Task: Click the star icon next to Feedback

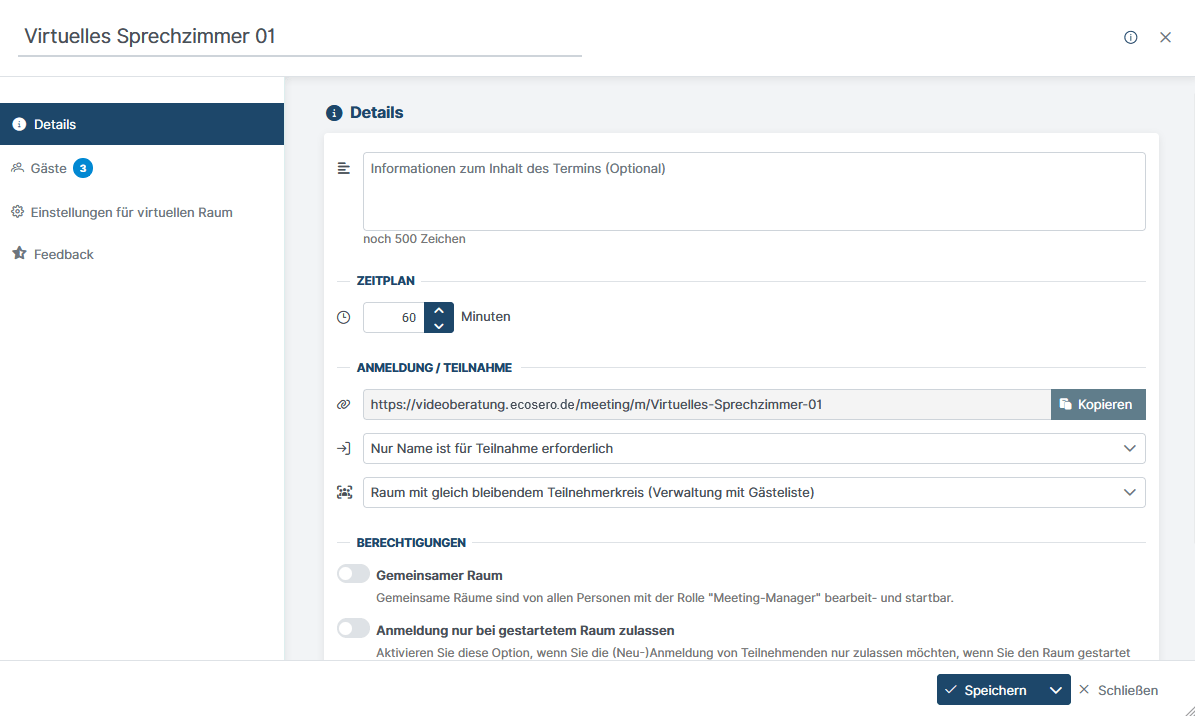Action: (16, 254)
